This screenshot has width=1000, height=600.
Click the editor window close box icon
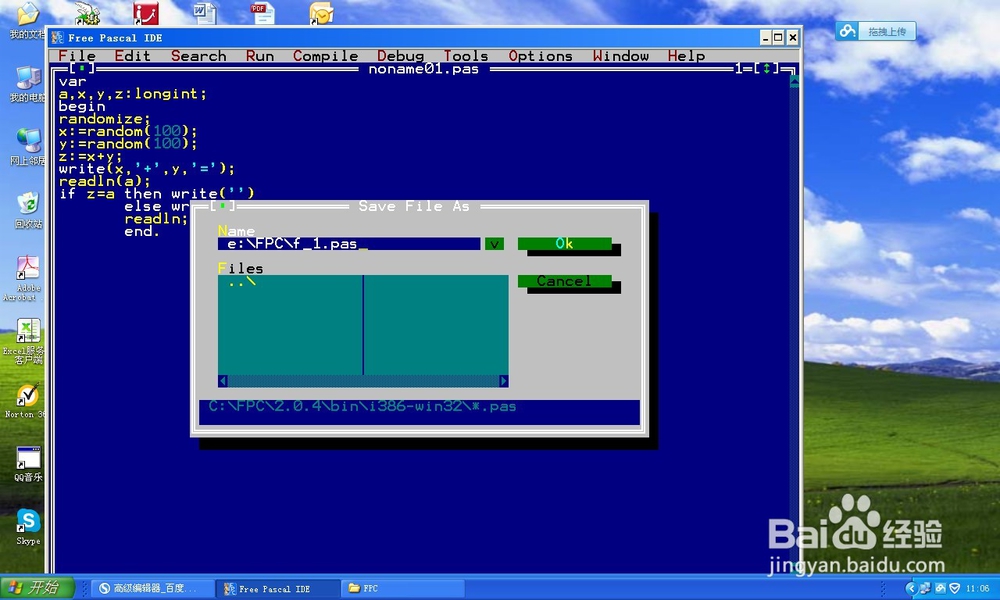point(82,68)
